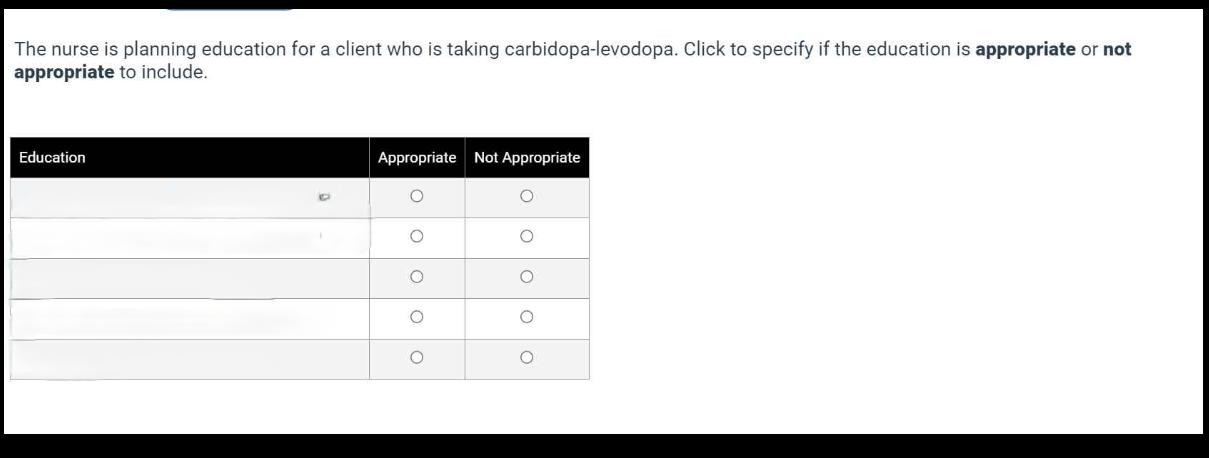Set the fifth education row to Appropriate
Image resolution: width=1209 pixels, height=458 pixels.
tap(417, 357)
